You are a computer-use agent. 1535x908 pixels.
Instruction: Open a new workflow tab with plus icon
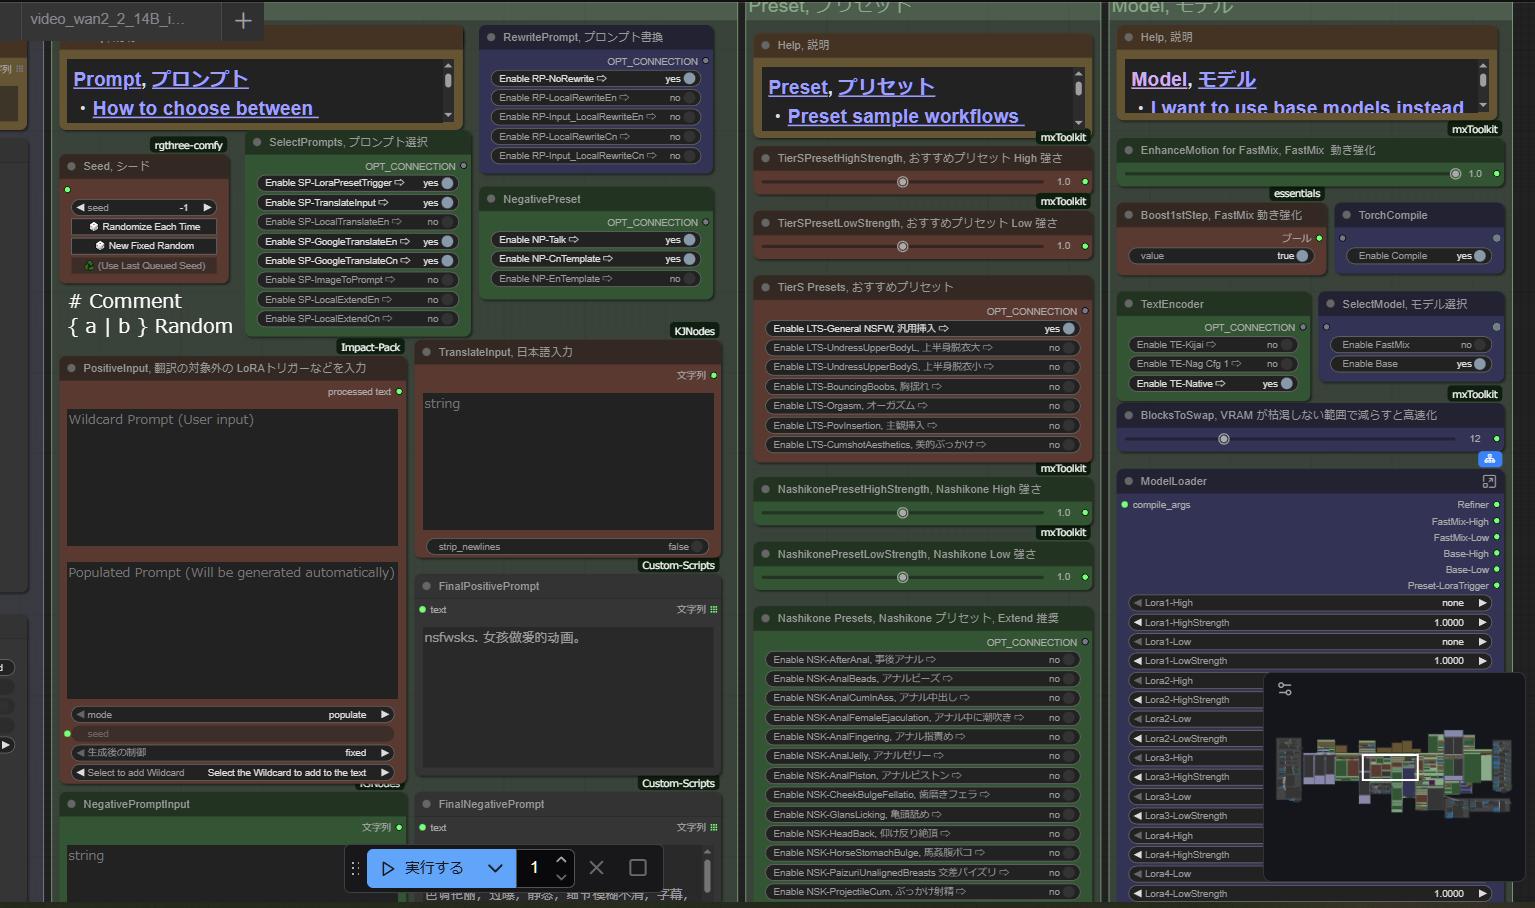point(243,20)
